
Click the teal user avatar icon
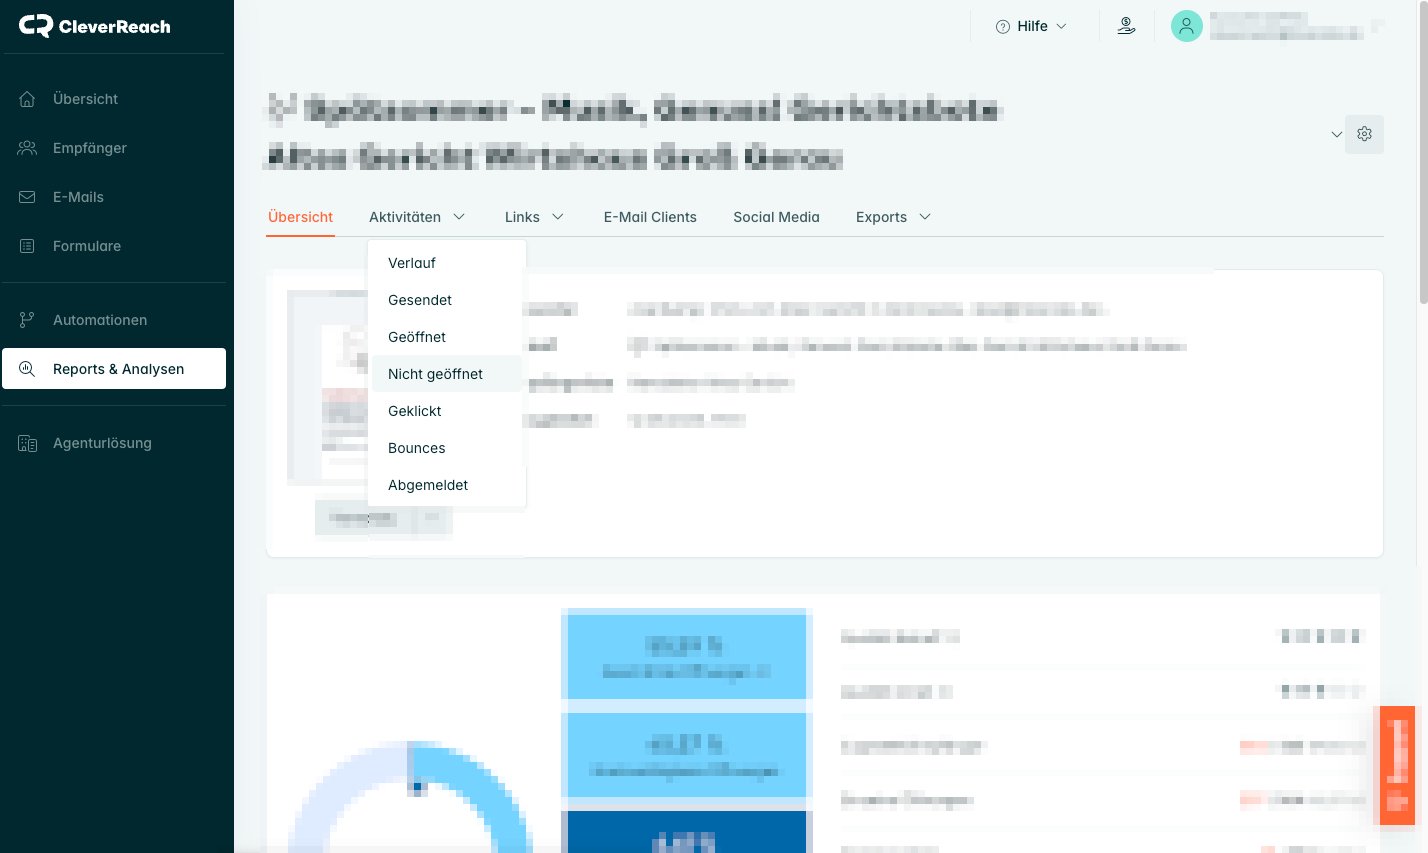coord(1186,26)
